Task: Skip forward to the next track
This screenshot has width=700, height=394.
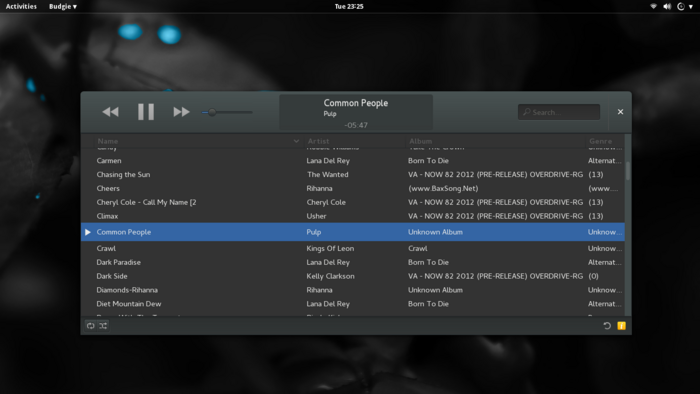Action: coord(181,112)
